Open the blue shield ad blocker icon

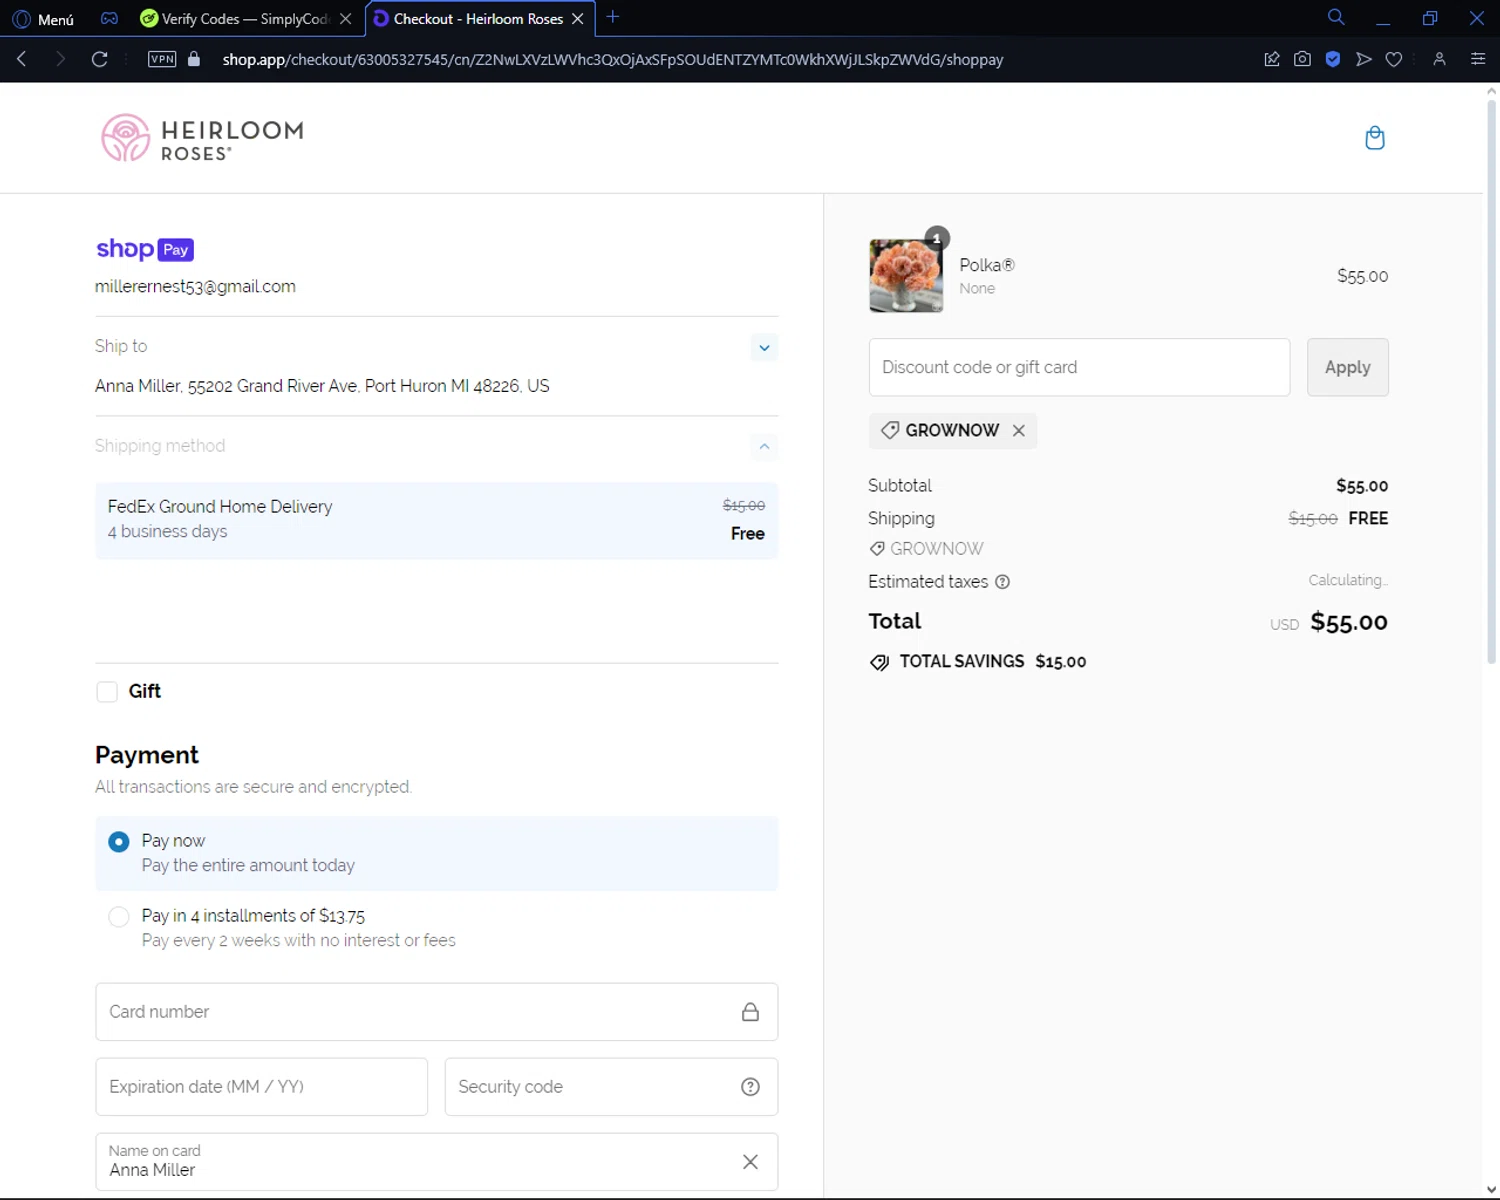[1333, 59]
